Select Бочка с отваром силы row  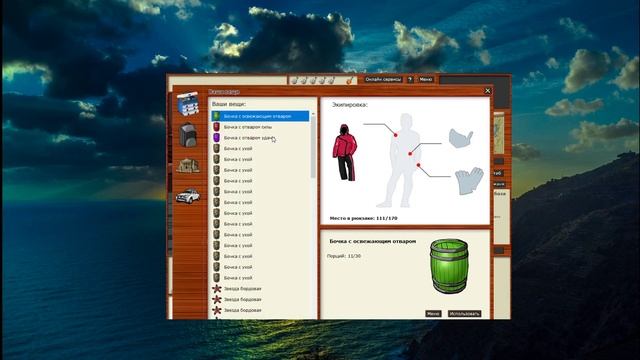click(x=260, y=127)
